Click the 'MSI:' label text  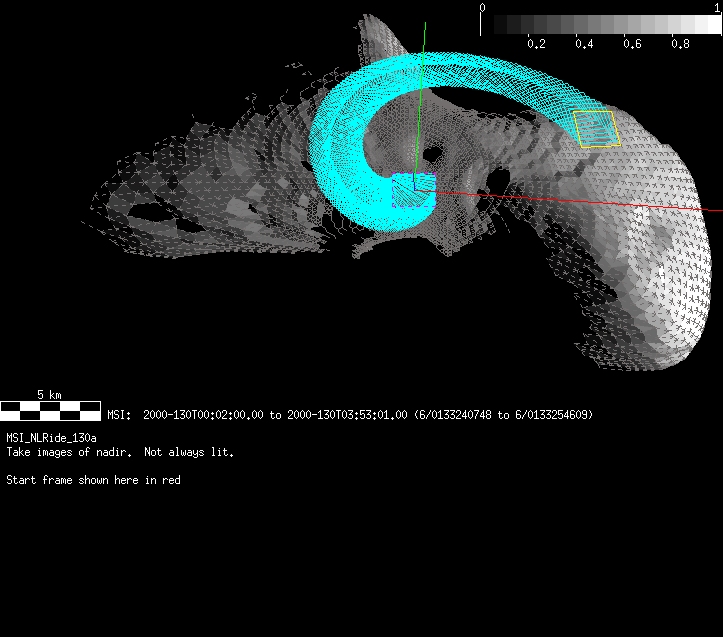[119, 415]
